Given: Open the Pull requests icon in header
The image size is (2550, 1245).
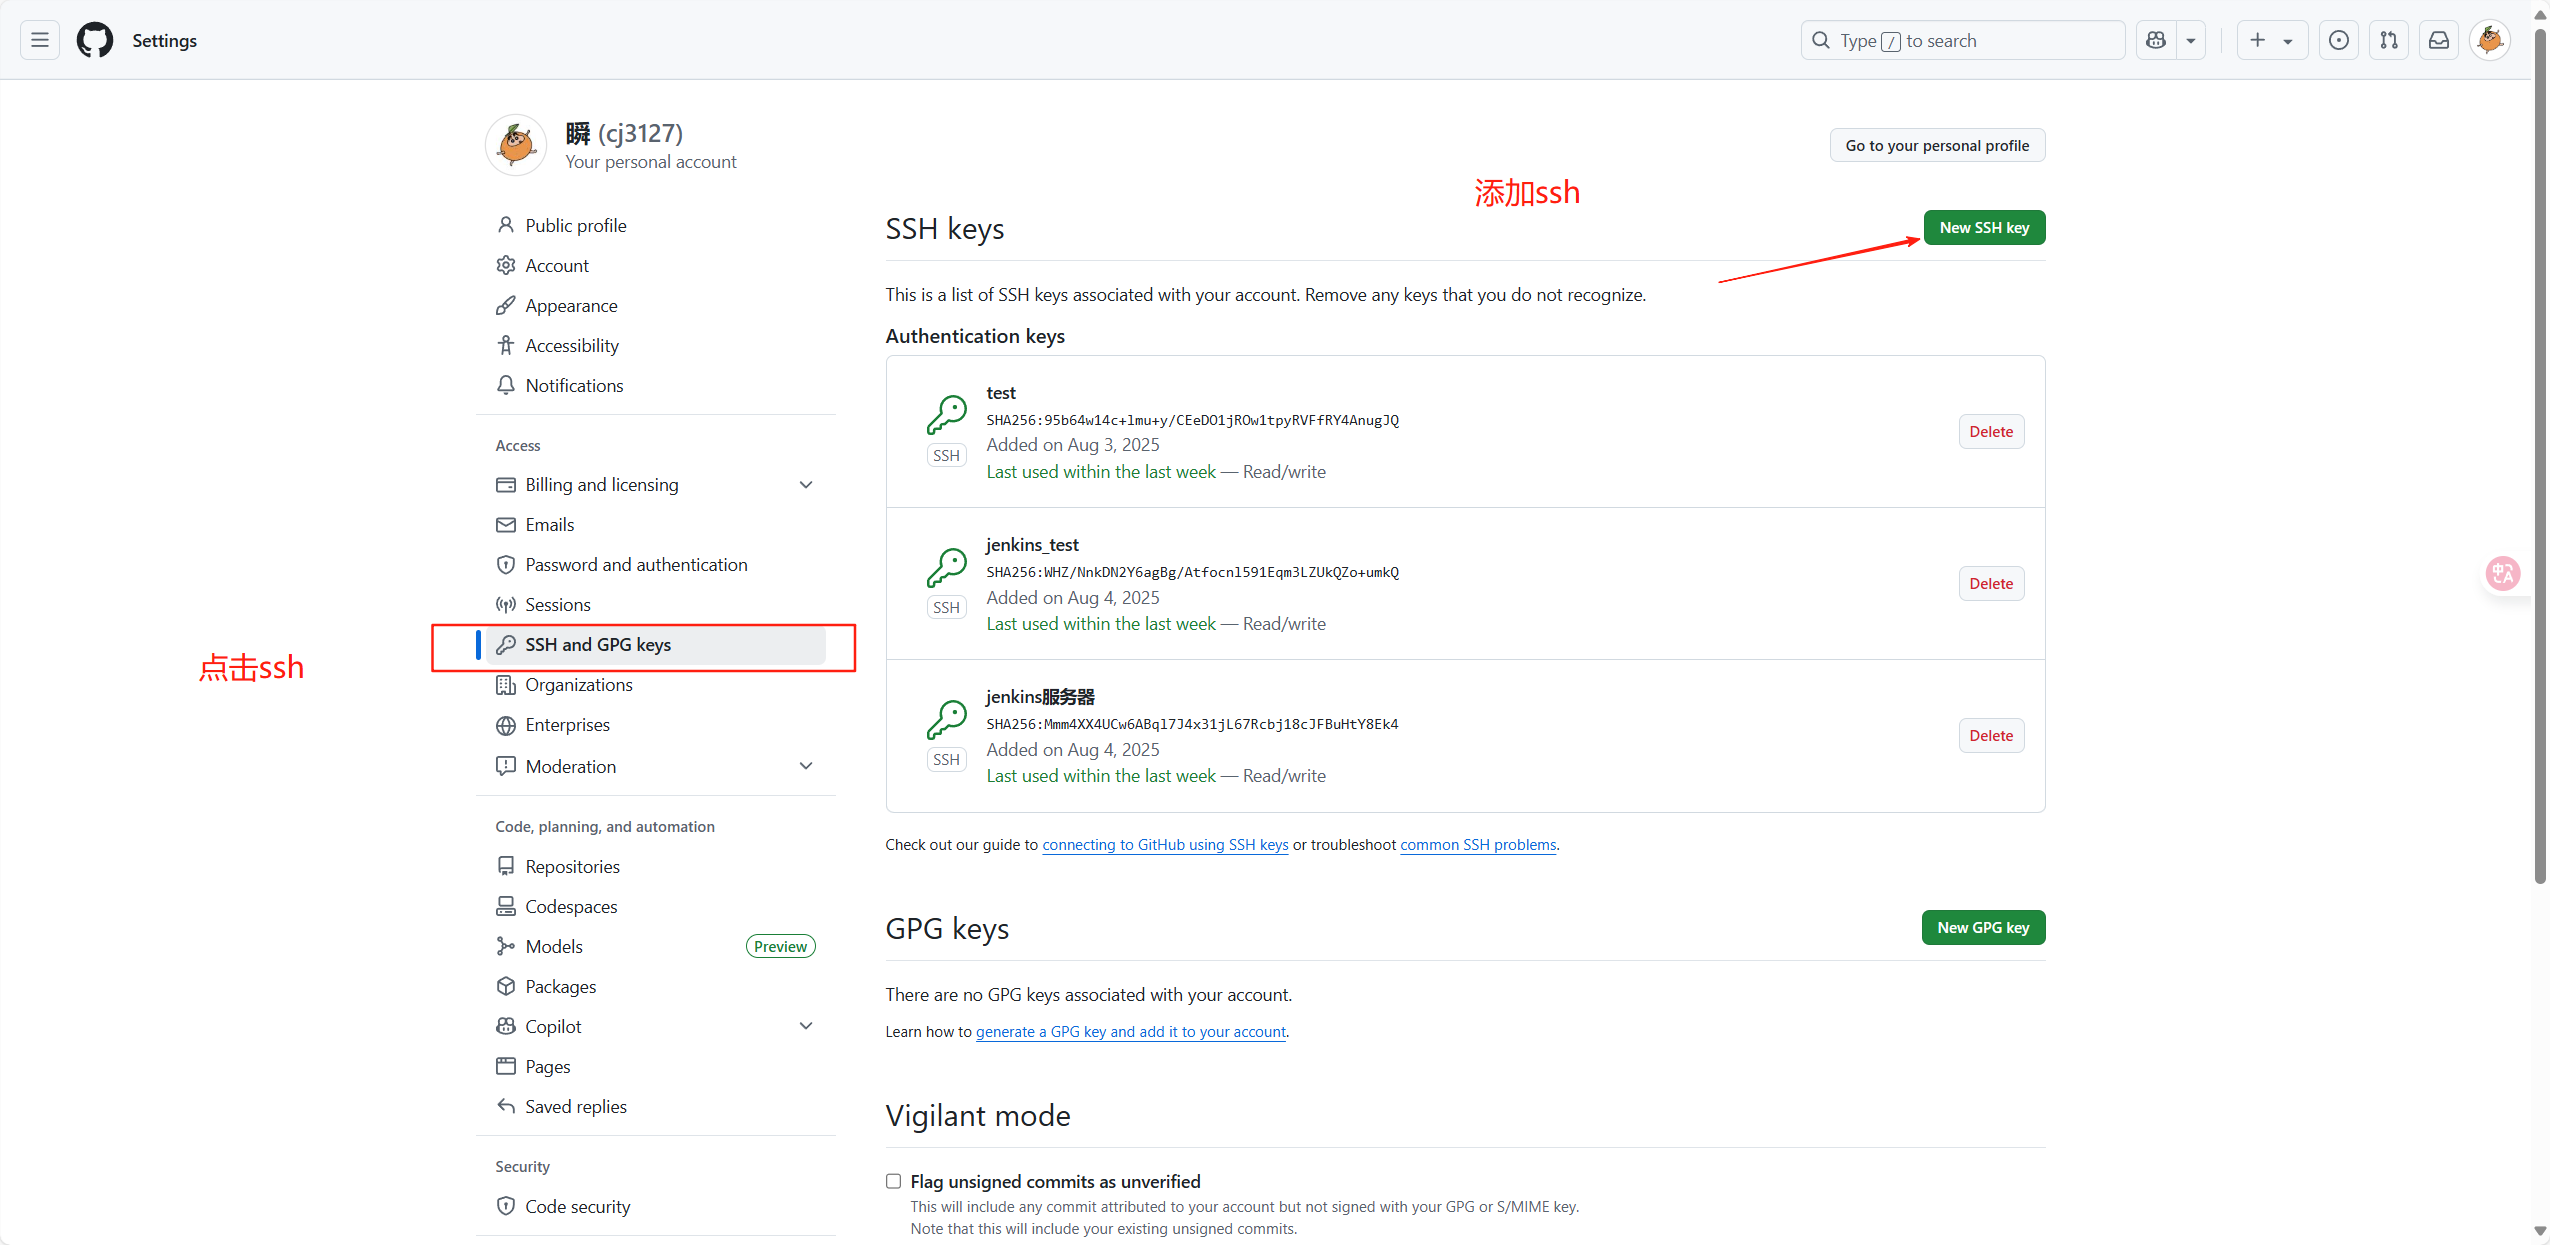Looking at the screenshot, I should click(2389, 40).
